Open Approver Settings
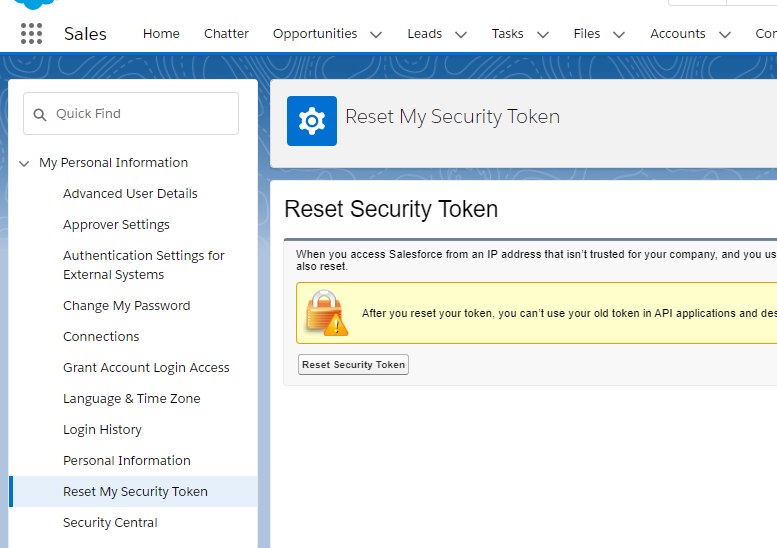777x548 pixels. coord(116,224)
